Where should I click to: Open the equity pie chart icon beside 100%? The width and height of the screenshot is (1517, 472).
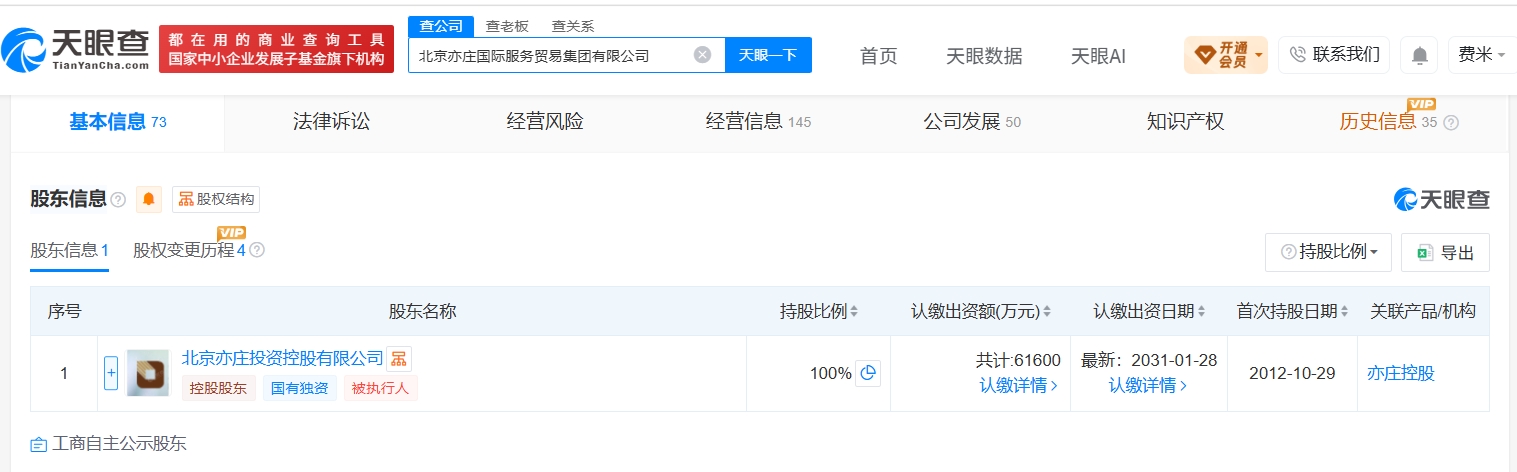click(x=868, y=373)
